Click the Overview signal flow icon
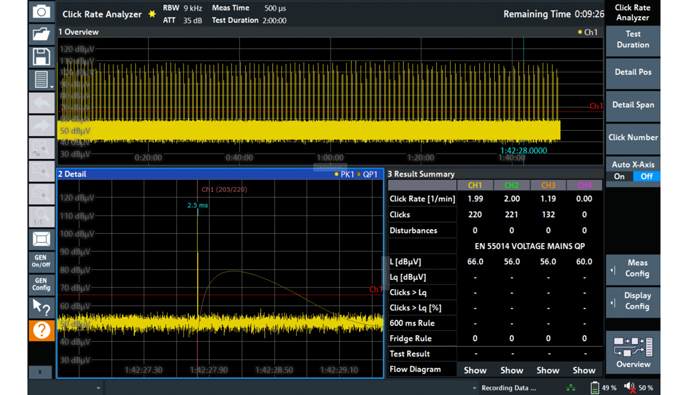695x395 pixels. click(633, 353)
